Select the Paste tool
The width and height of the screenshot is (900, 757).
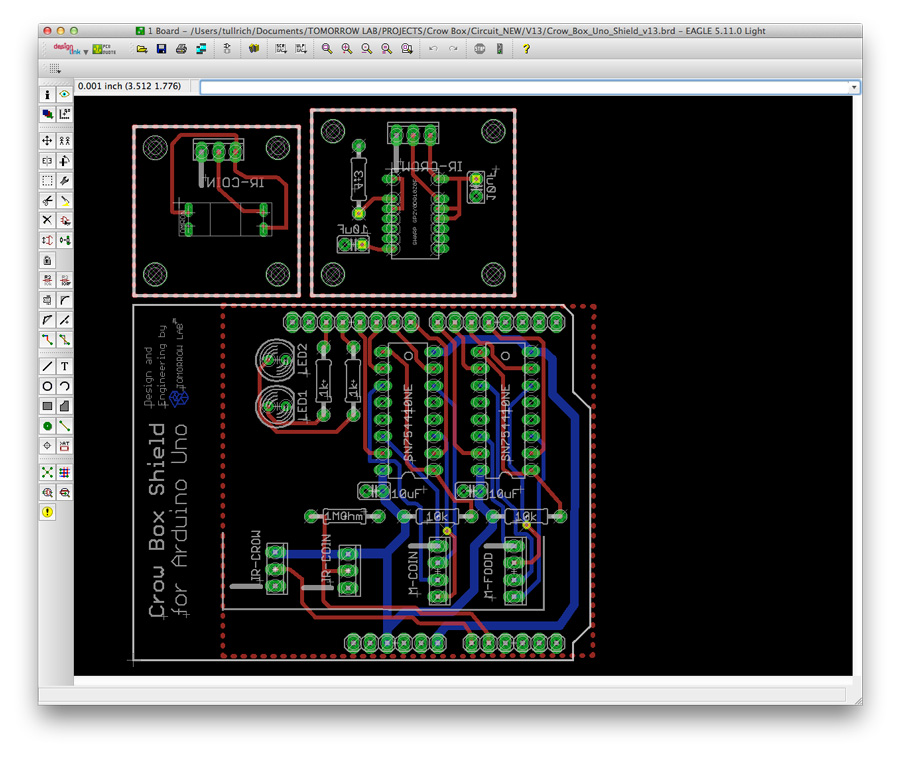click(x=65, y=200)
